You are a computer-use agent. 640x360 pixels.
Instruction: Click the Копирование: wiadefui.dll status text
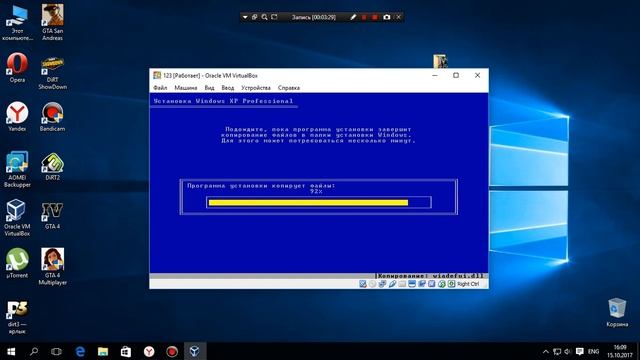coord(430,276)
